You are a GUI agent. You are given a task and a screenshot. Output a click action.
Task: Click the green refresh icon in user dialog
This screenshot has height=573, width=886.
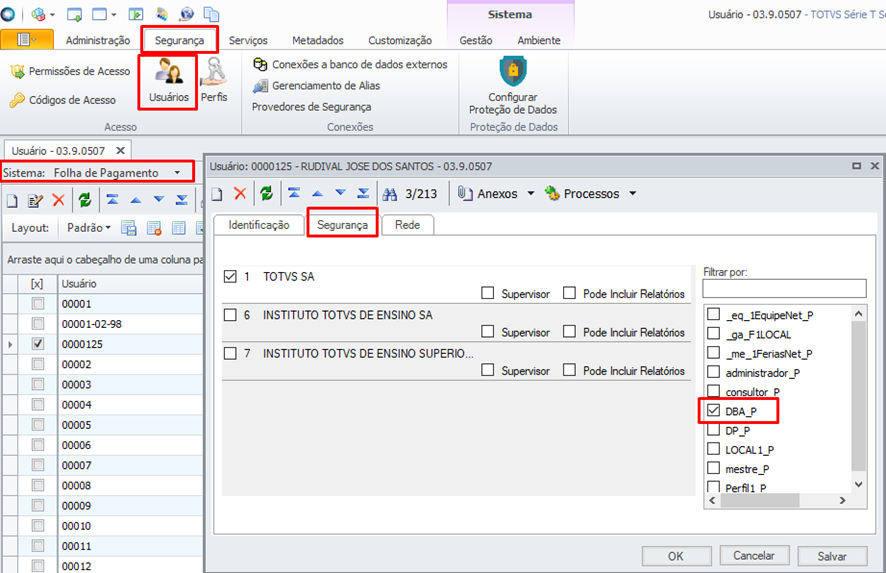[x=267, y=193]
